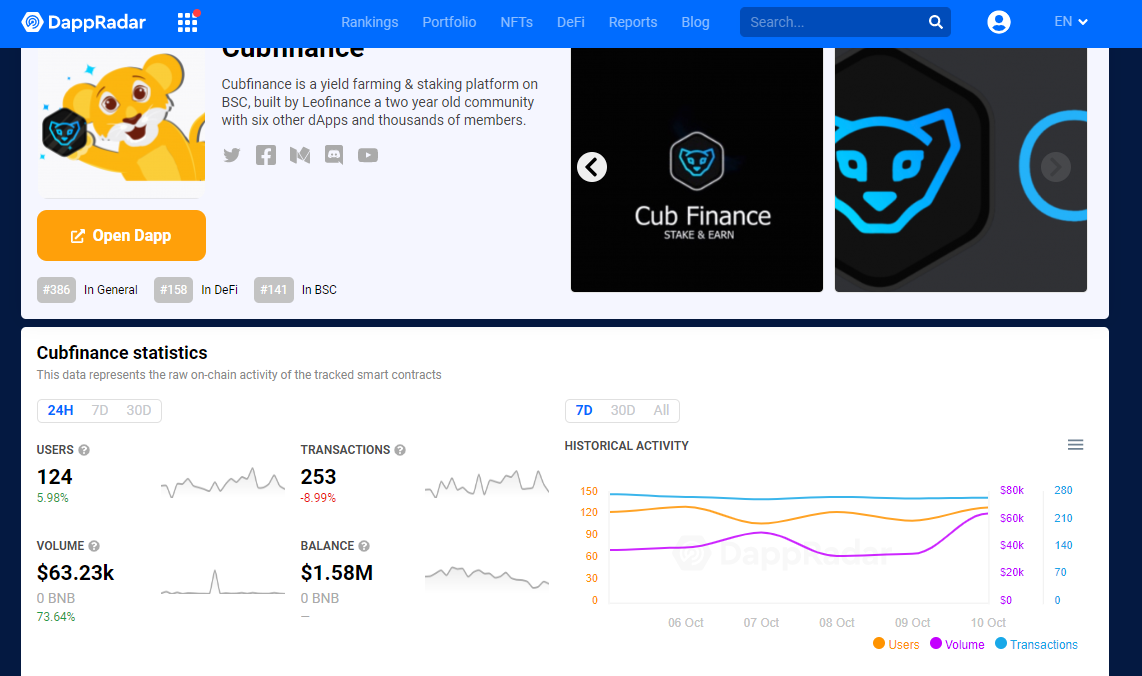Open the Portfolio menu item
The image size is (1142, 676).
(x=449, y=23)
